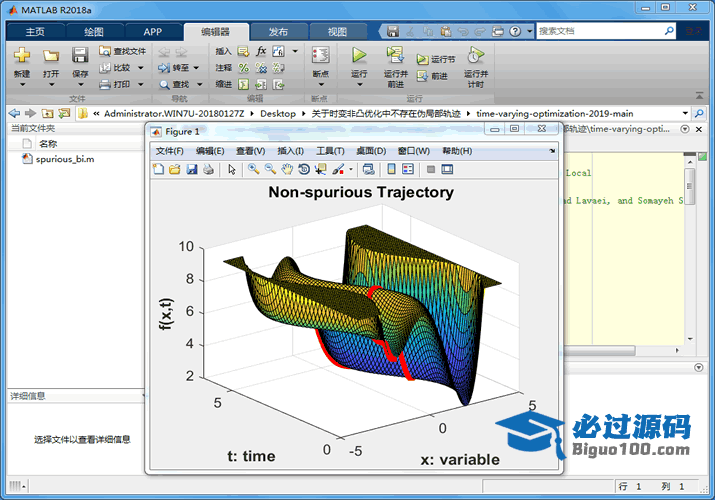715x500 pixels.
Task: Open the brush color dropdown arrow
Action: 351,170
